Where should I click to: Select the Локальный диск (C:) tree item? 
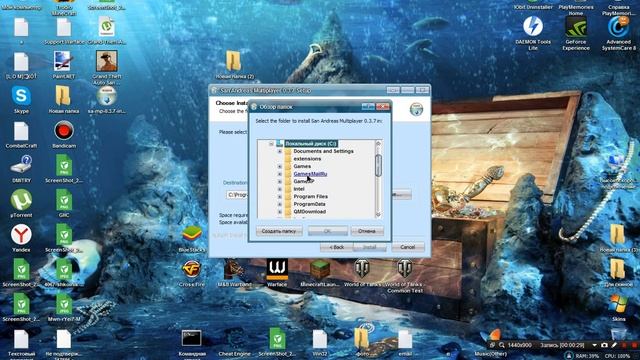click(x=311, y=144)
